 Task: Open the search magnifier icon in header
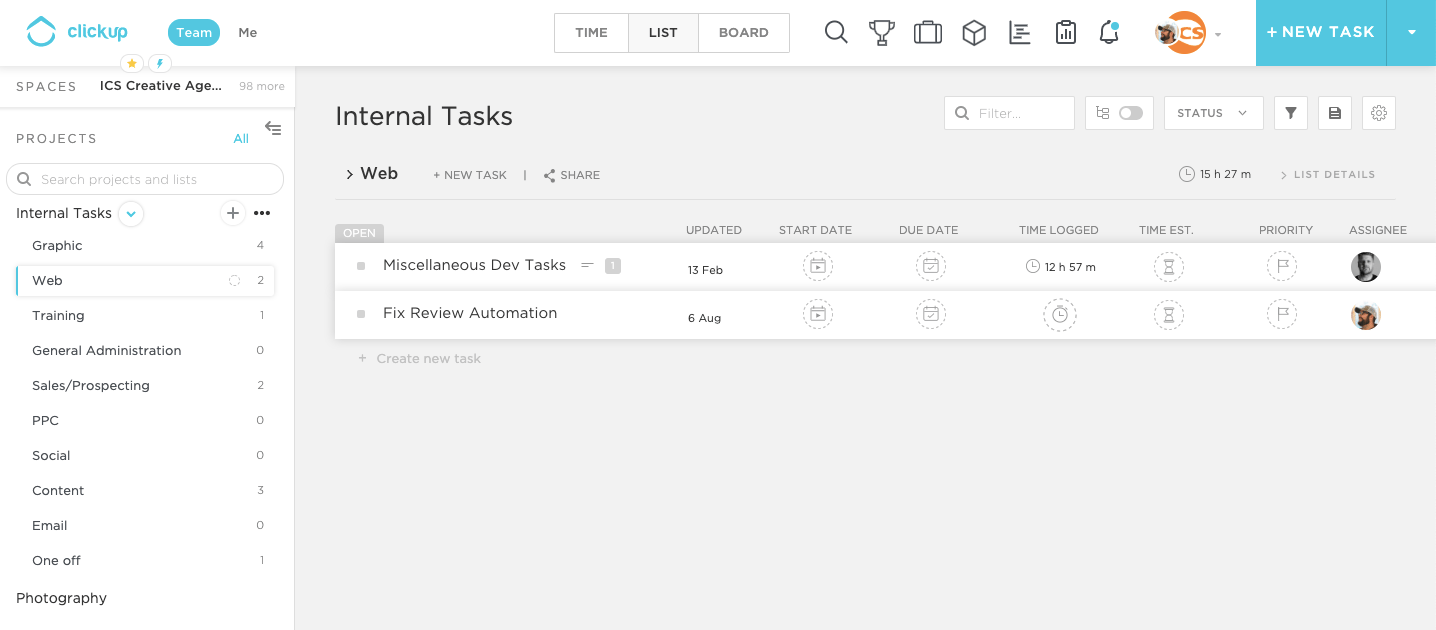coord(836,32)
